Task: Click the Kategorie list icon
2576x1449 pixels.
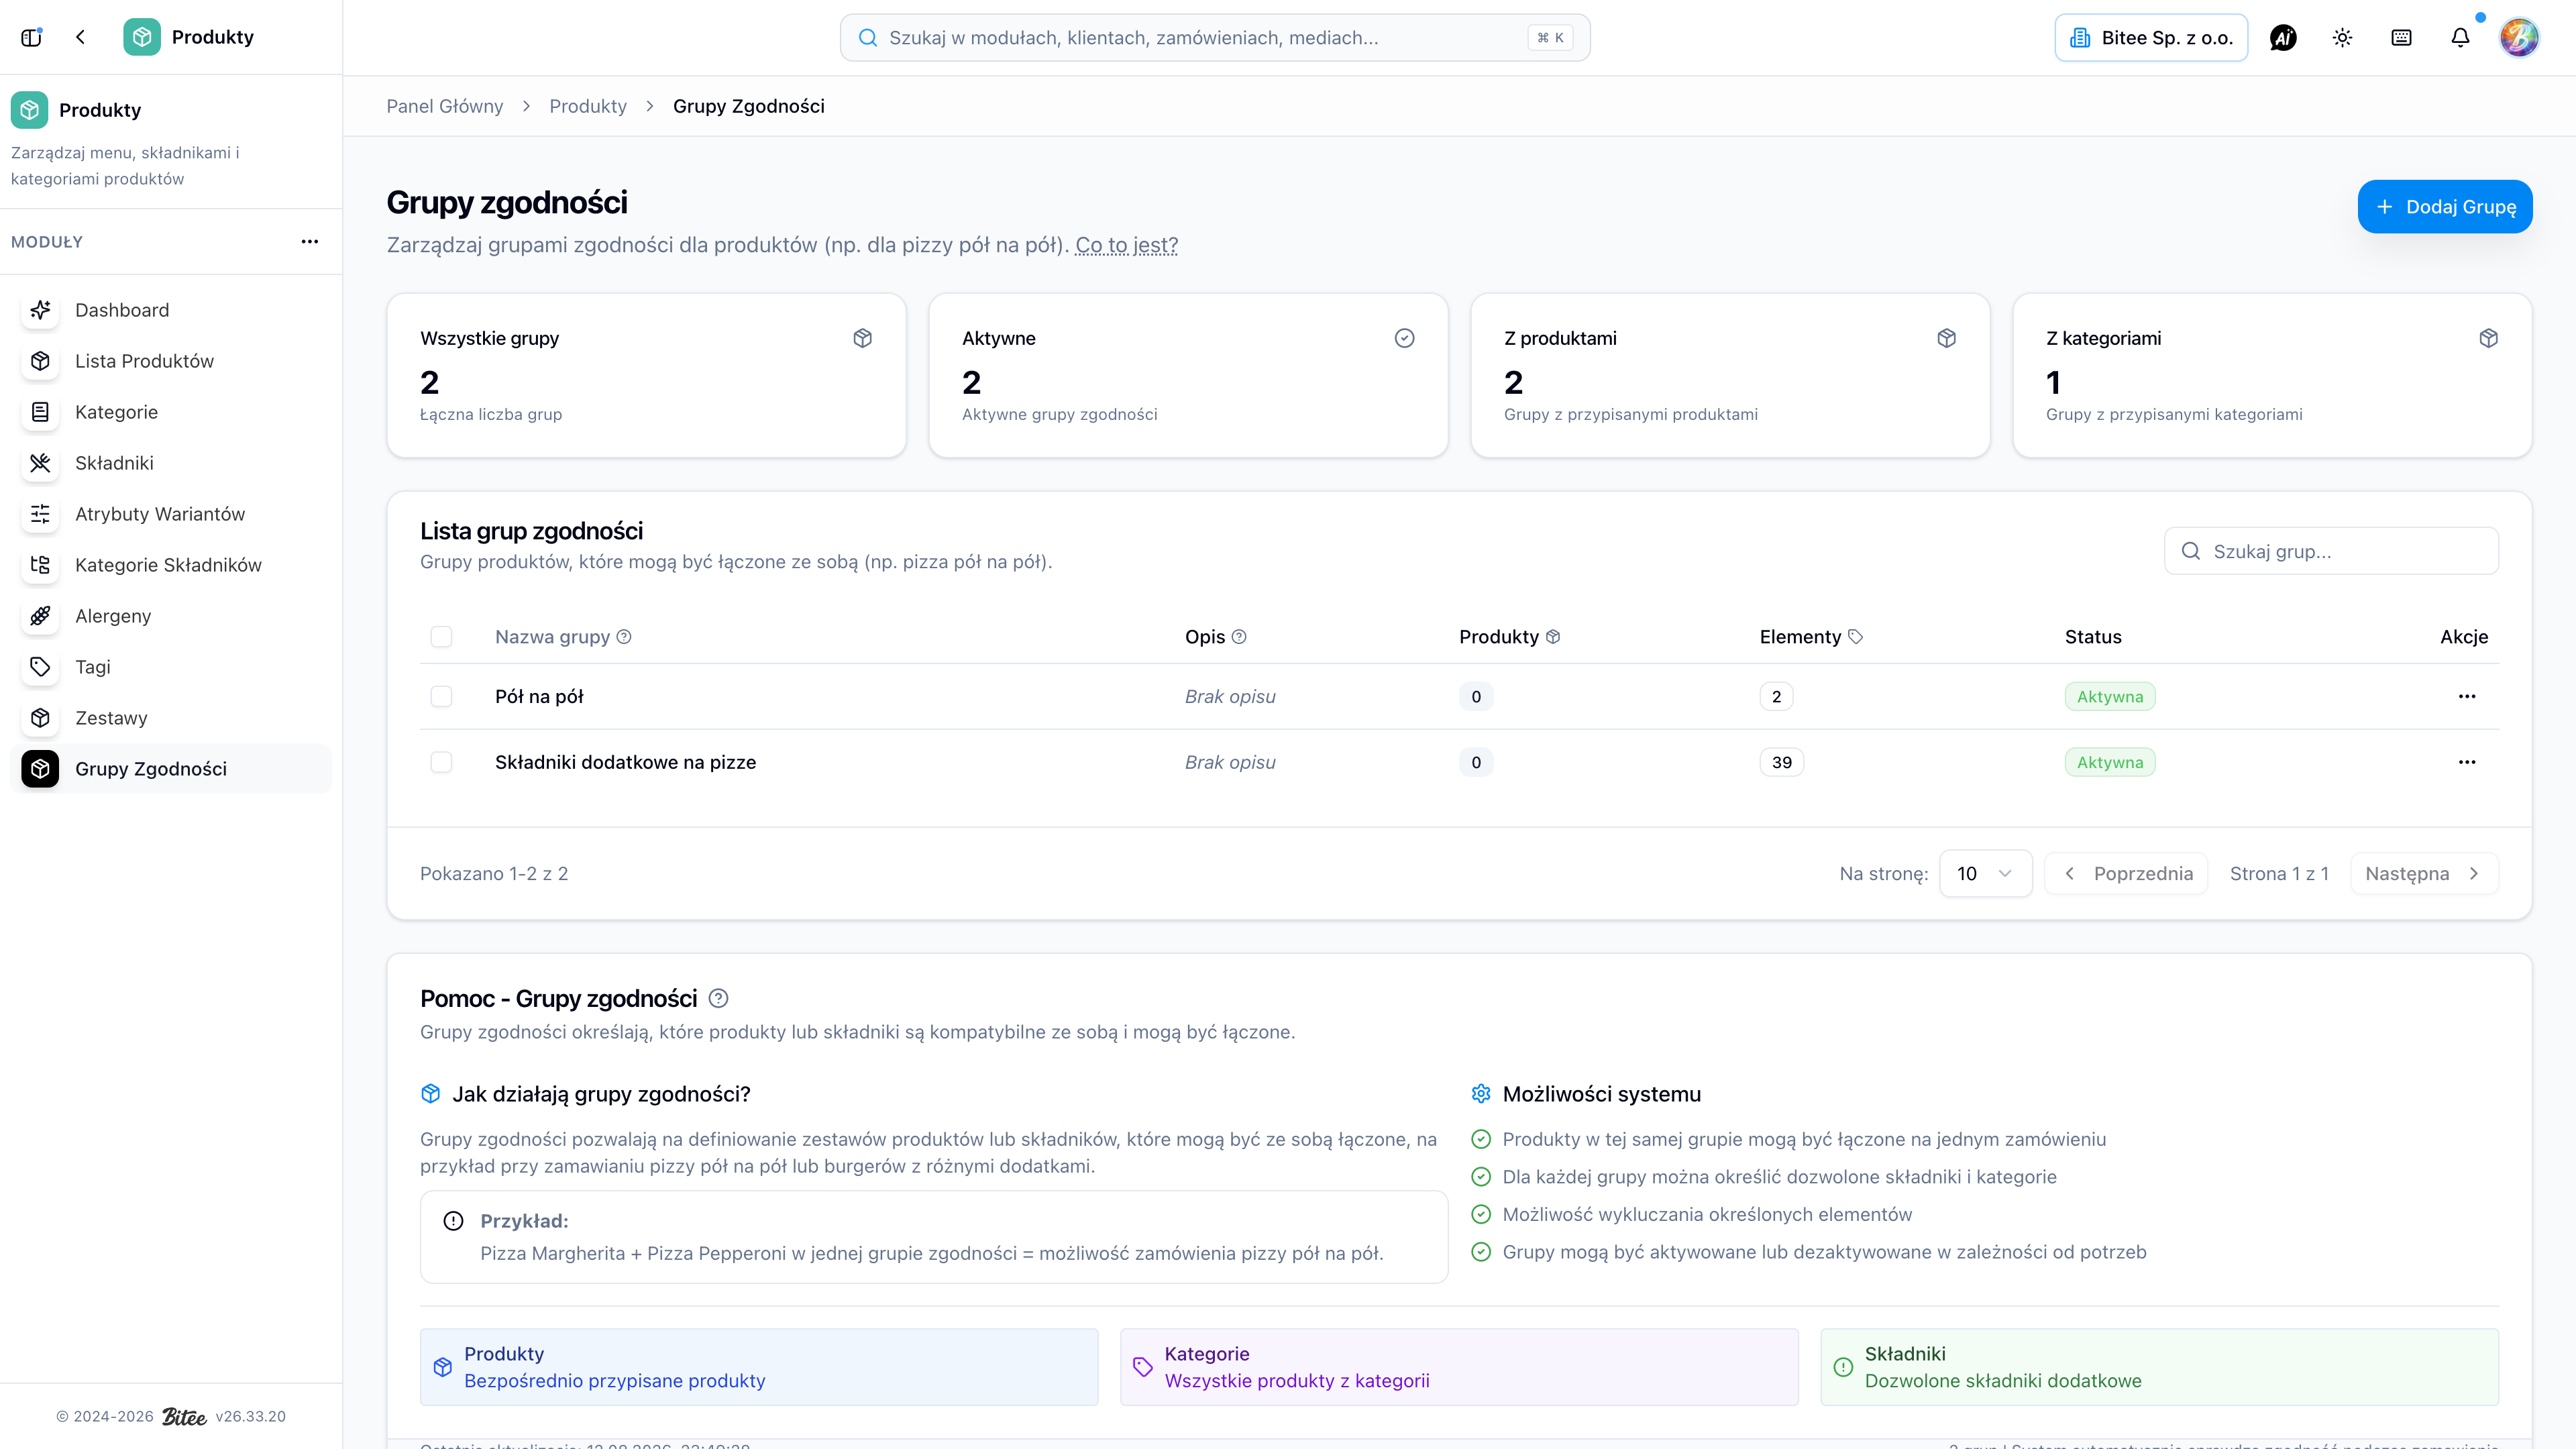Action: (x=40, y=412)
